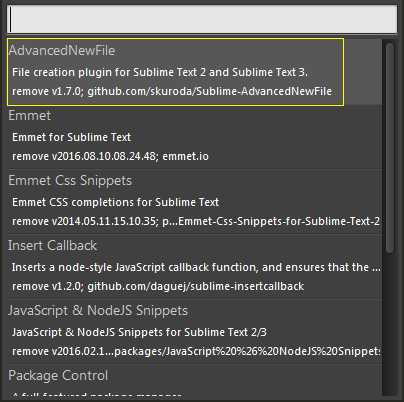Image resolution: width=404 pixels, height=402 pixels.
Task: Choose the Package Control entry
Action: [x=58, y=375]
